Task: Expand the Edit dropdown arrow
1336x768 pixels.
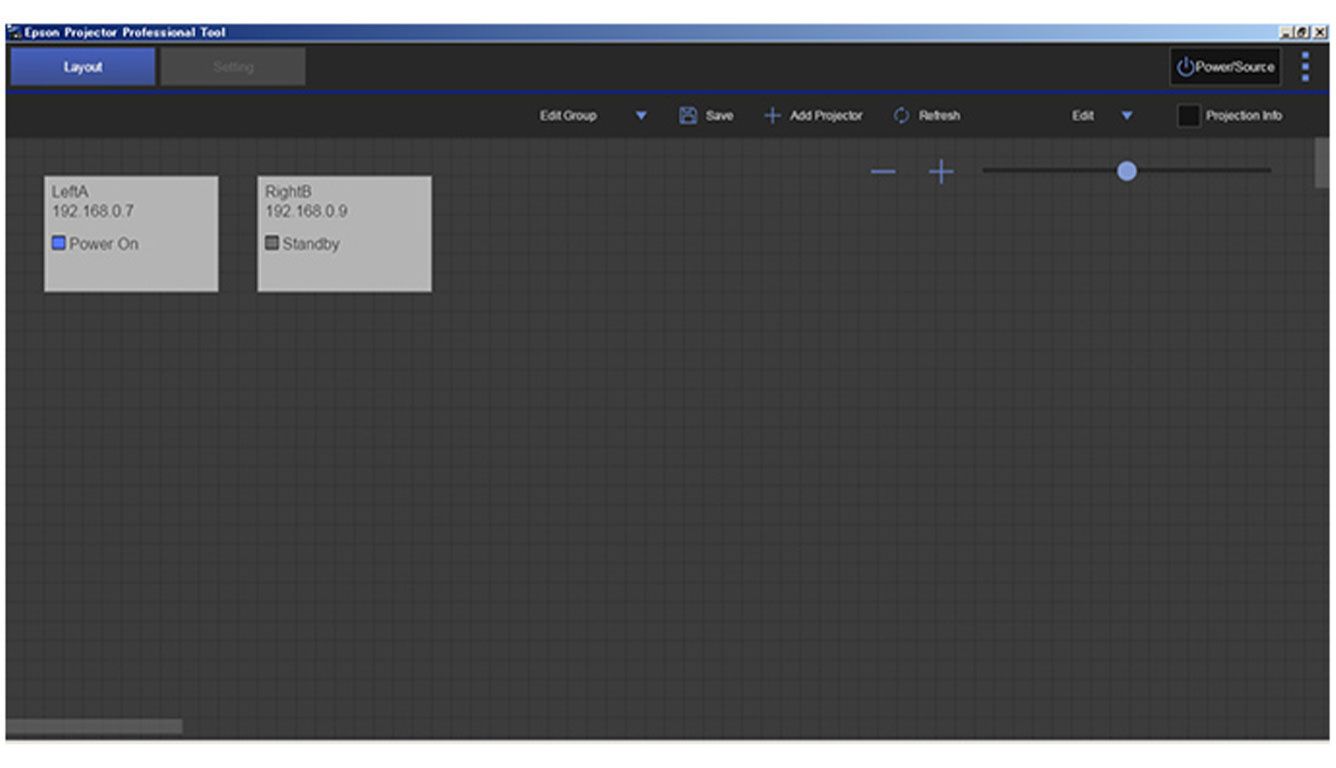Action: click(1127, 116)
